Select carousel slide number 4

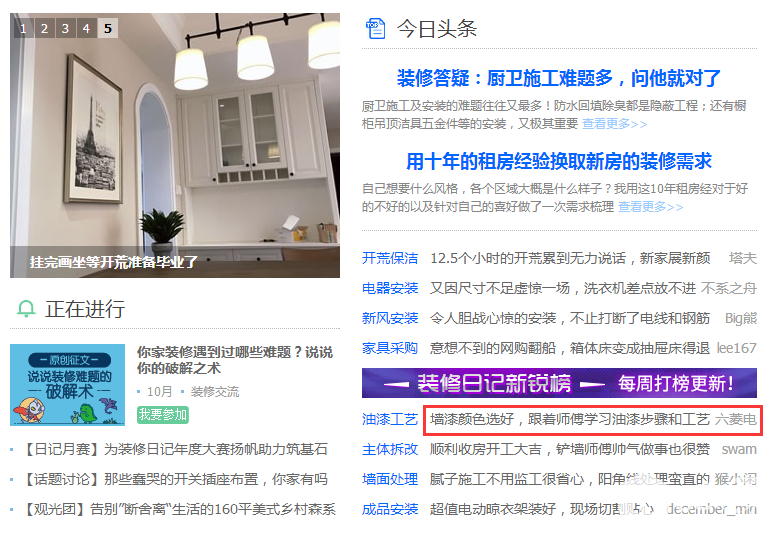tap(86, 28)
